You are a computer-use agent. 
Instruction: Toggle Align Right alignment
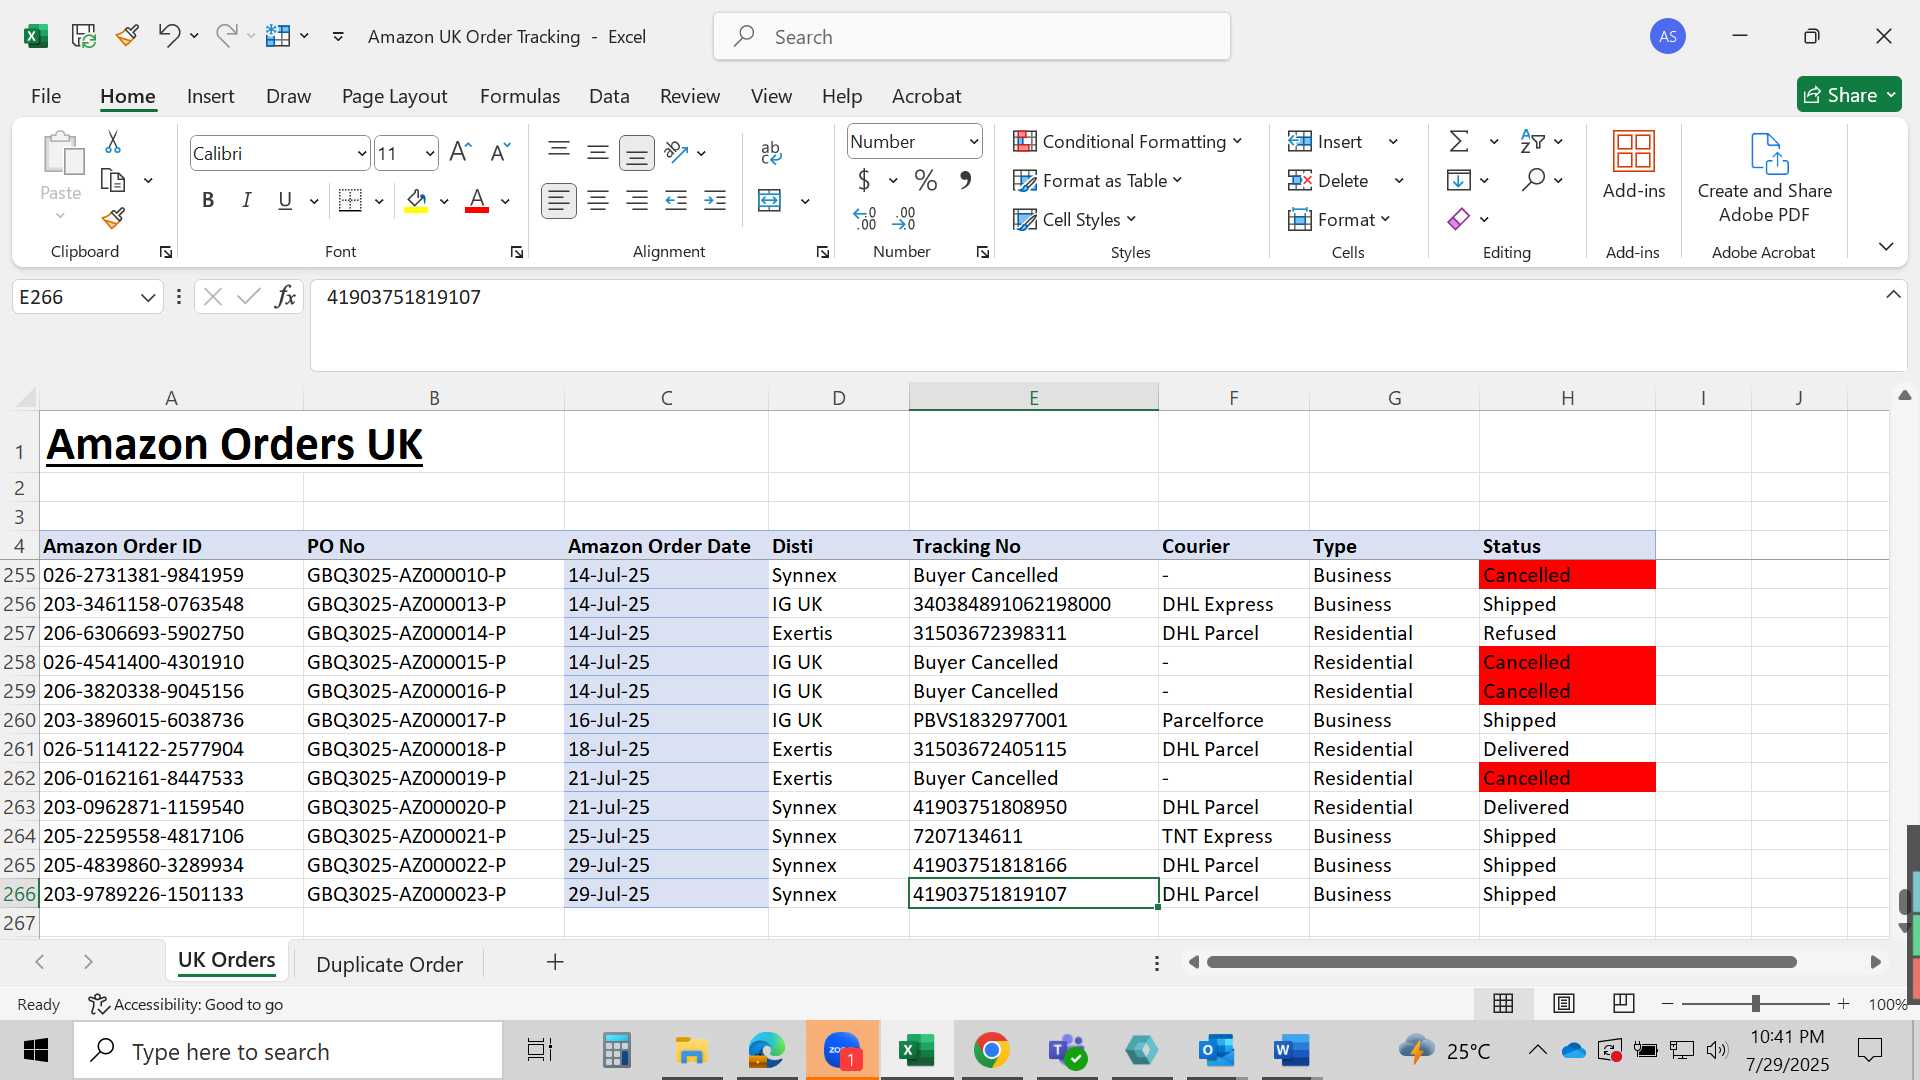pyautogui.click(x=637, y=201)
